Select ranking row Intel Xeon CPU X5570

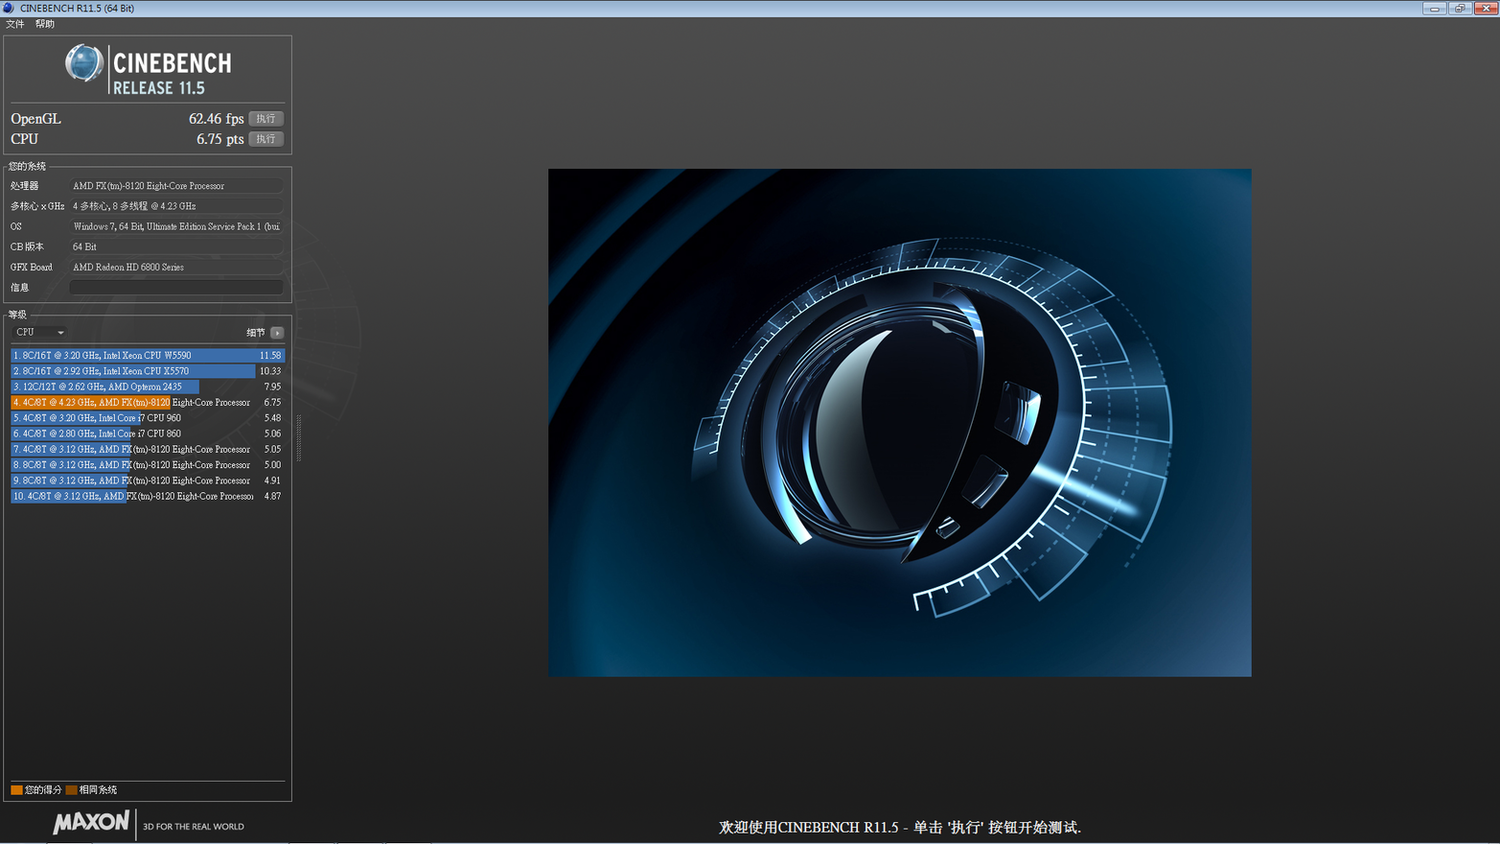click(148, 371)
